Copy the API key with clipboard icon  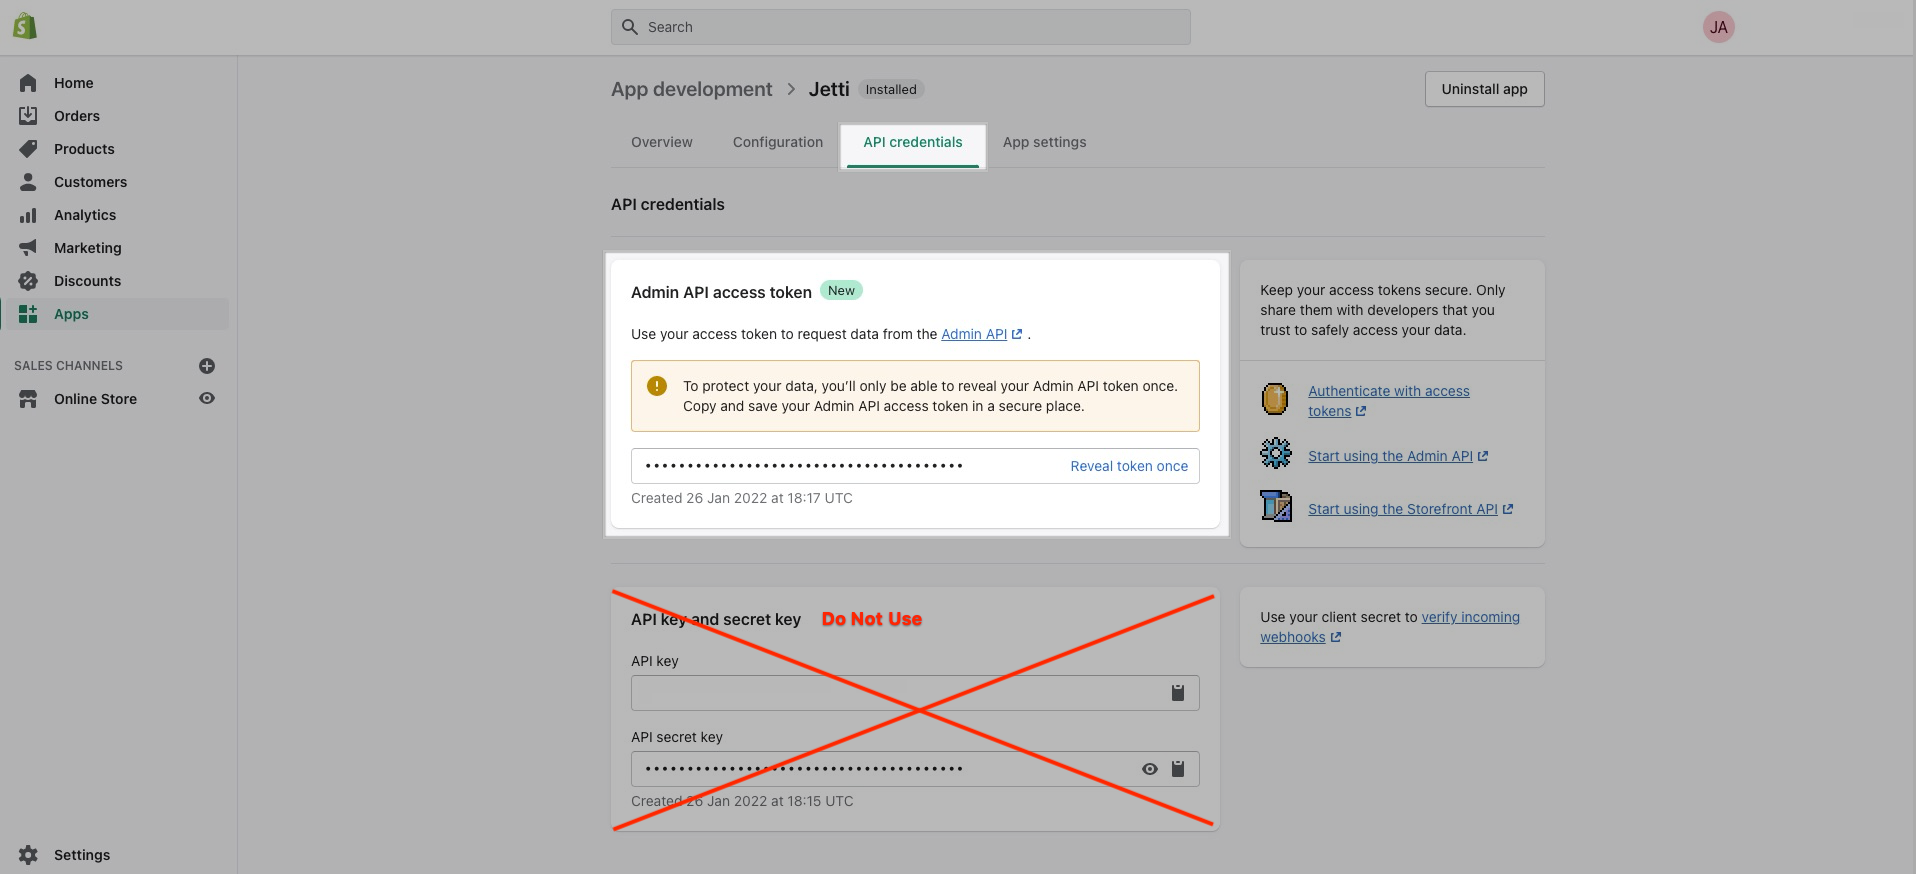click(1178, 693)
